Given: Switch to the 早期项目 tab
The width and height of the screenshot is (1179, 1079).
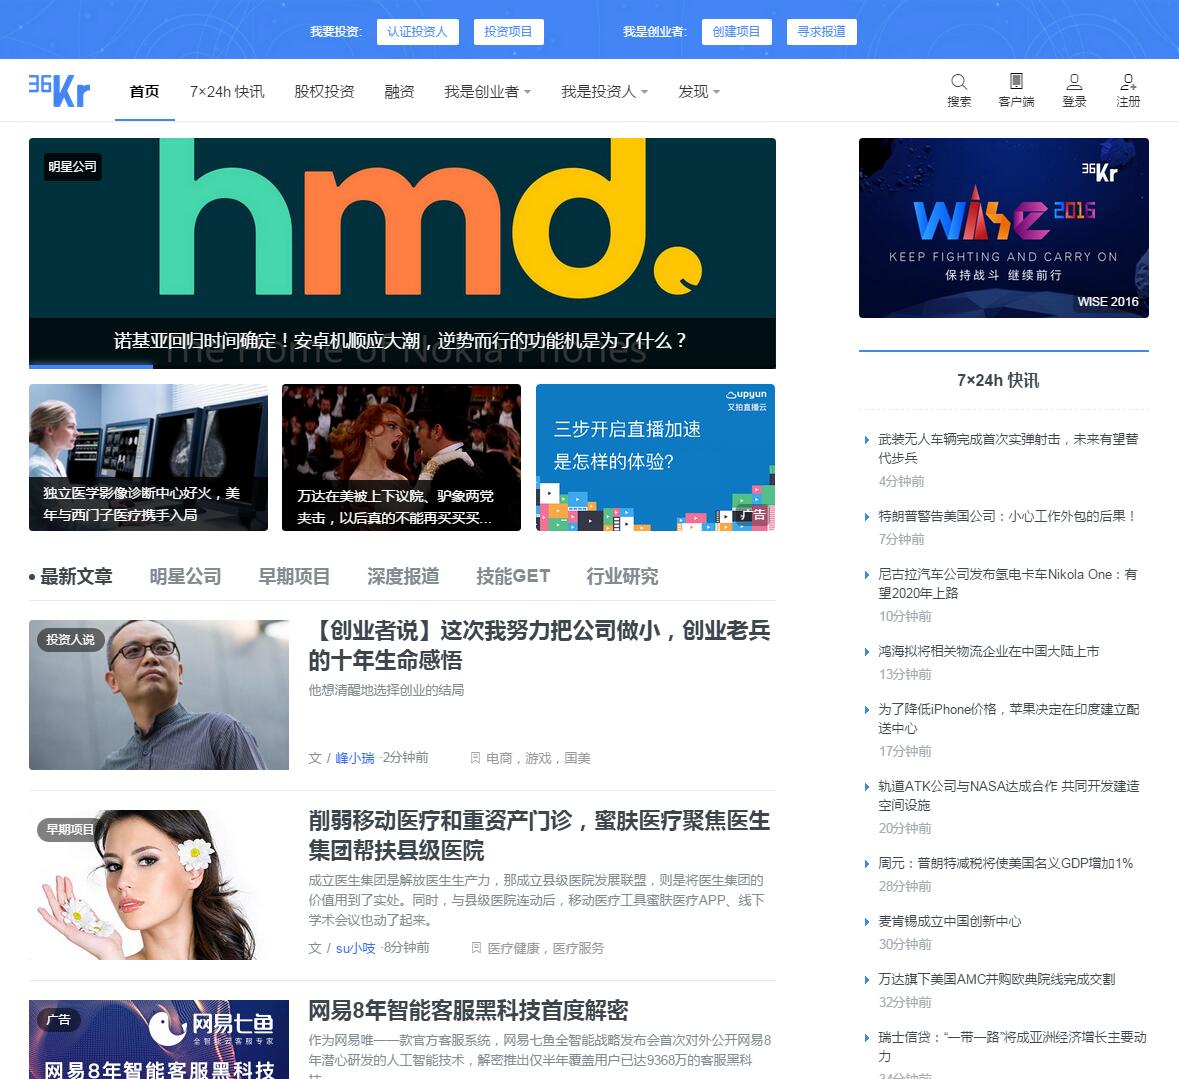Looking at the screenshot, I should (x=294, y=577).
